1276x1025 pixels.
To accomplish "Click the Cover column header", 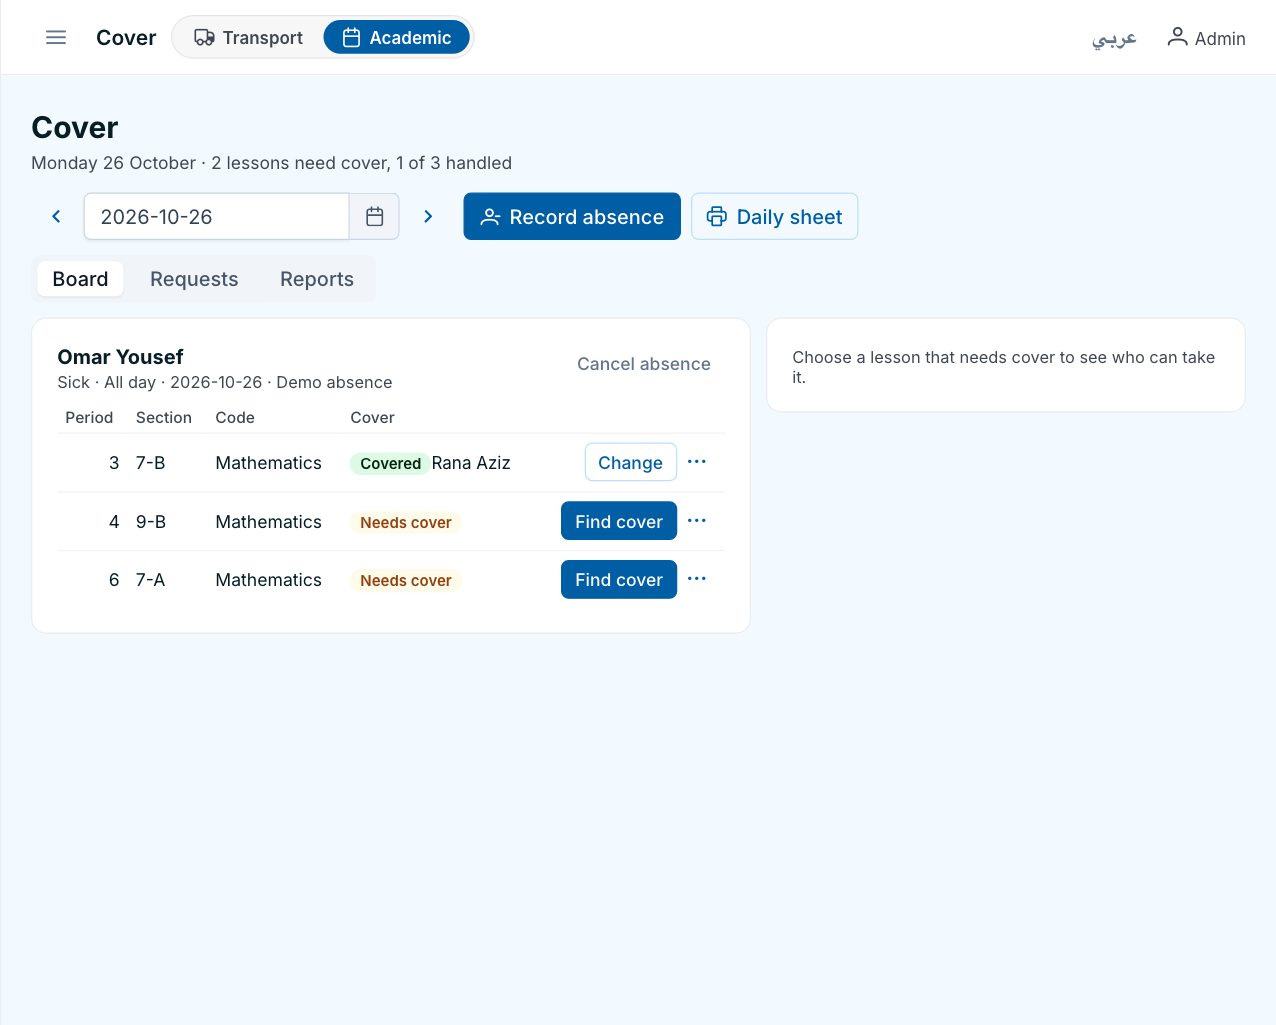I will 372,417.
